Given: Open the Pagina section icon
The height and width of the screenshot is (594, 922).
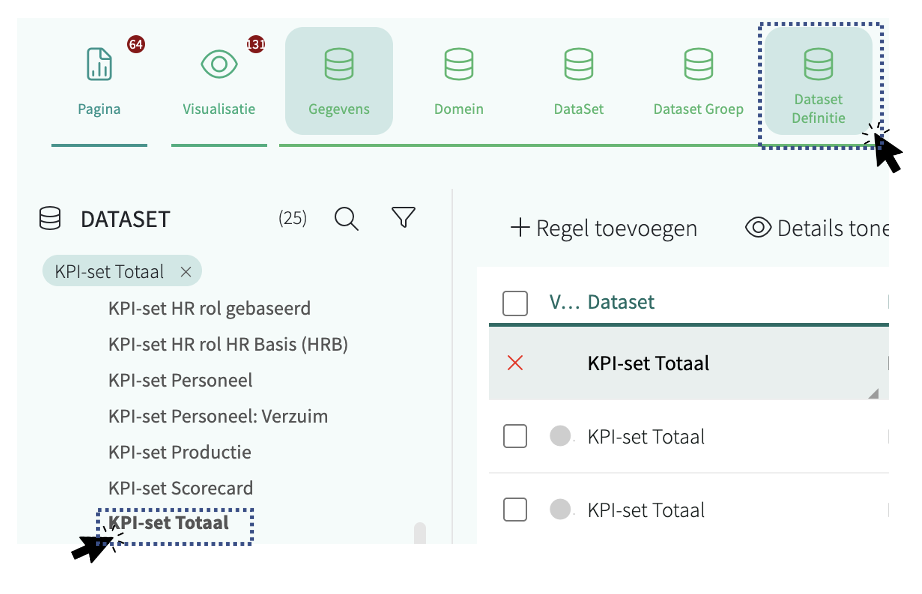Looking at the screenshot, I should tap(99, 65).
